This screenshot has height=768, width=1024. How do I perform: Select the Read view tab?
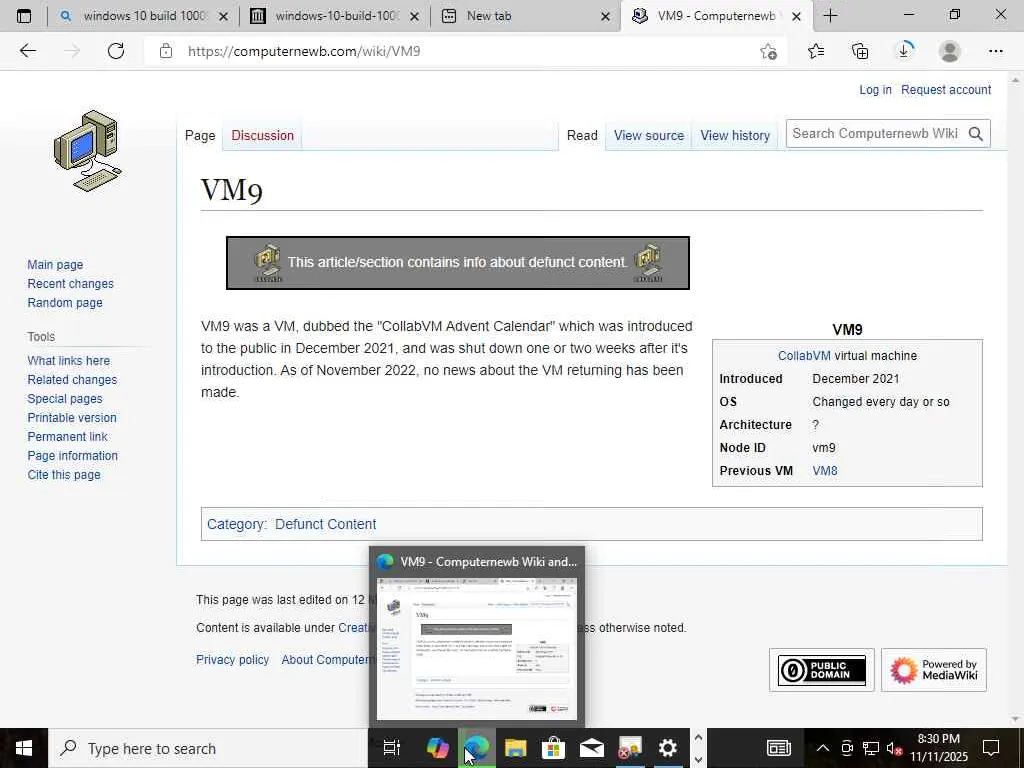point(582,135)
